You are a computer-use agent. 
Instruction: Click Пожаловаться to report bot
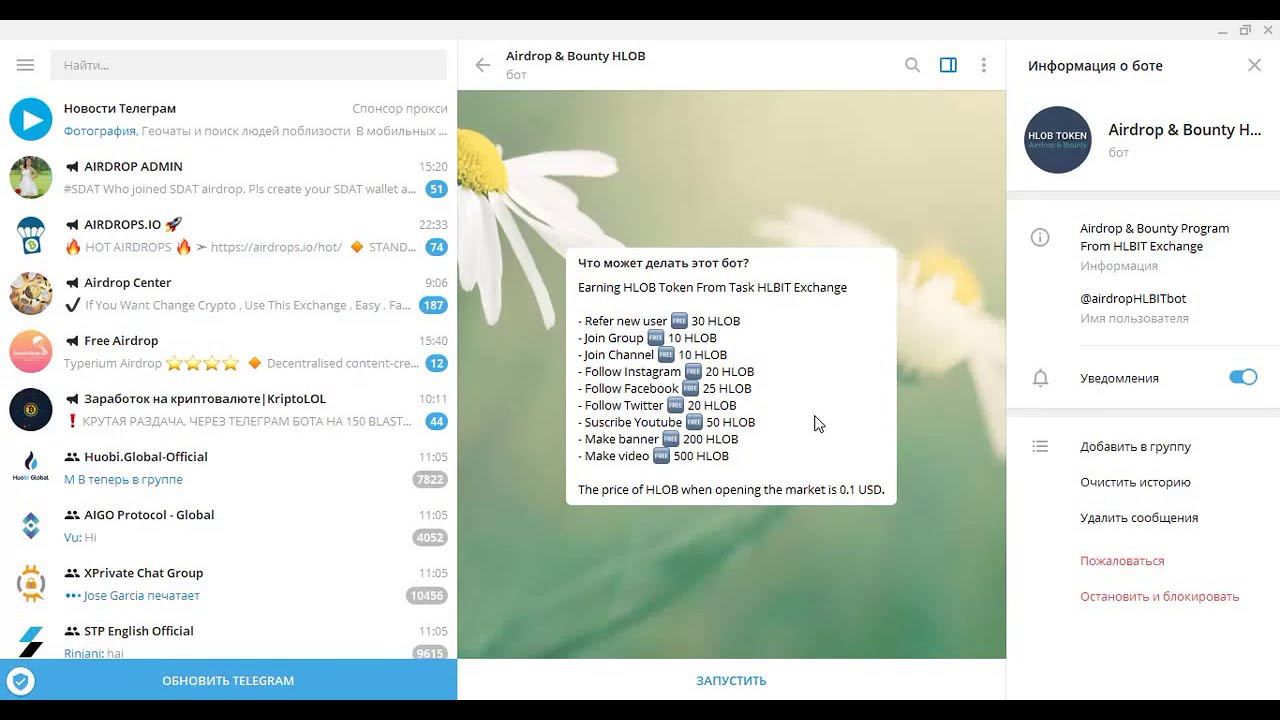[x=1122, y=561]
